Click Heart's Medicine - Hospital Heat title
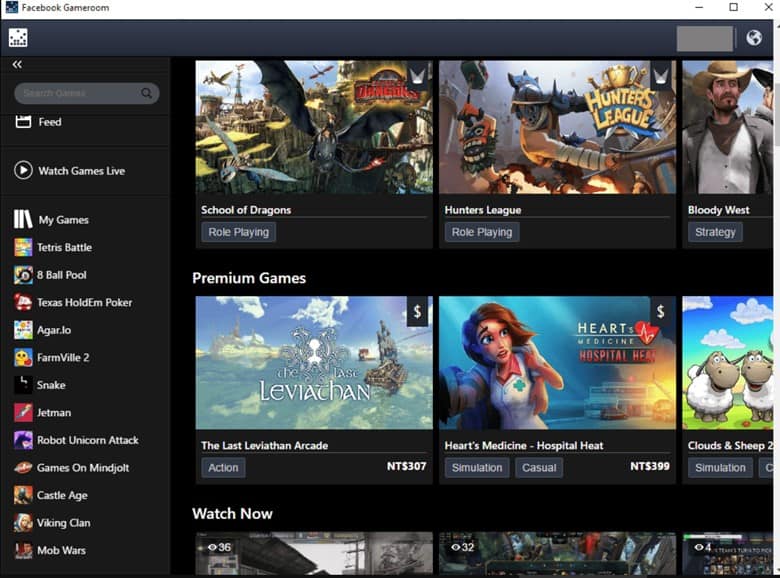Viewport: 780px width, 578px height. (x=524, y=446)
